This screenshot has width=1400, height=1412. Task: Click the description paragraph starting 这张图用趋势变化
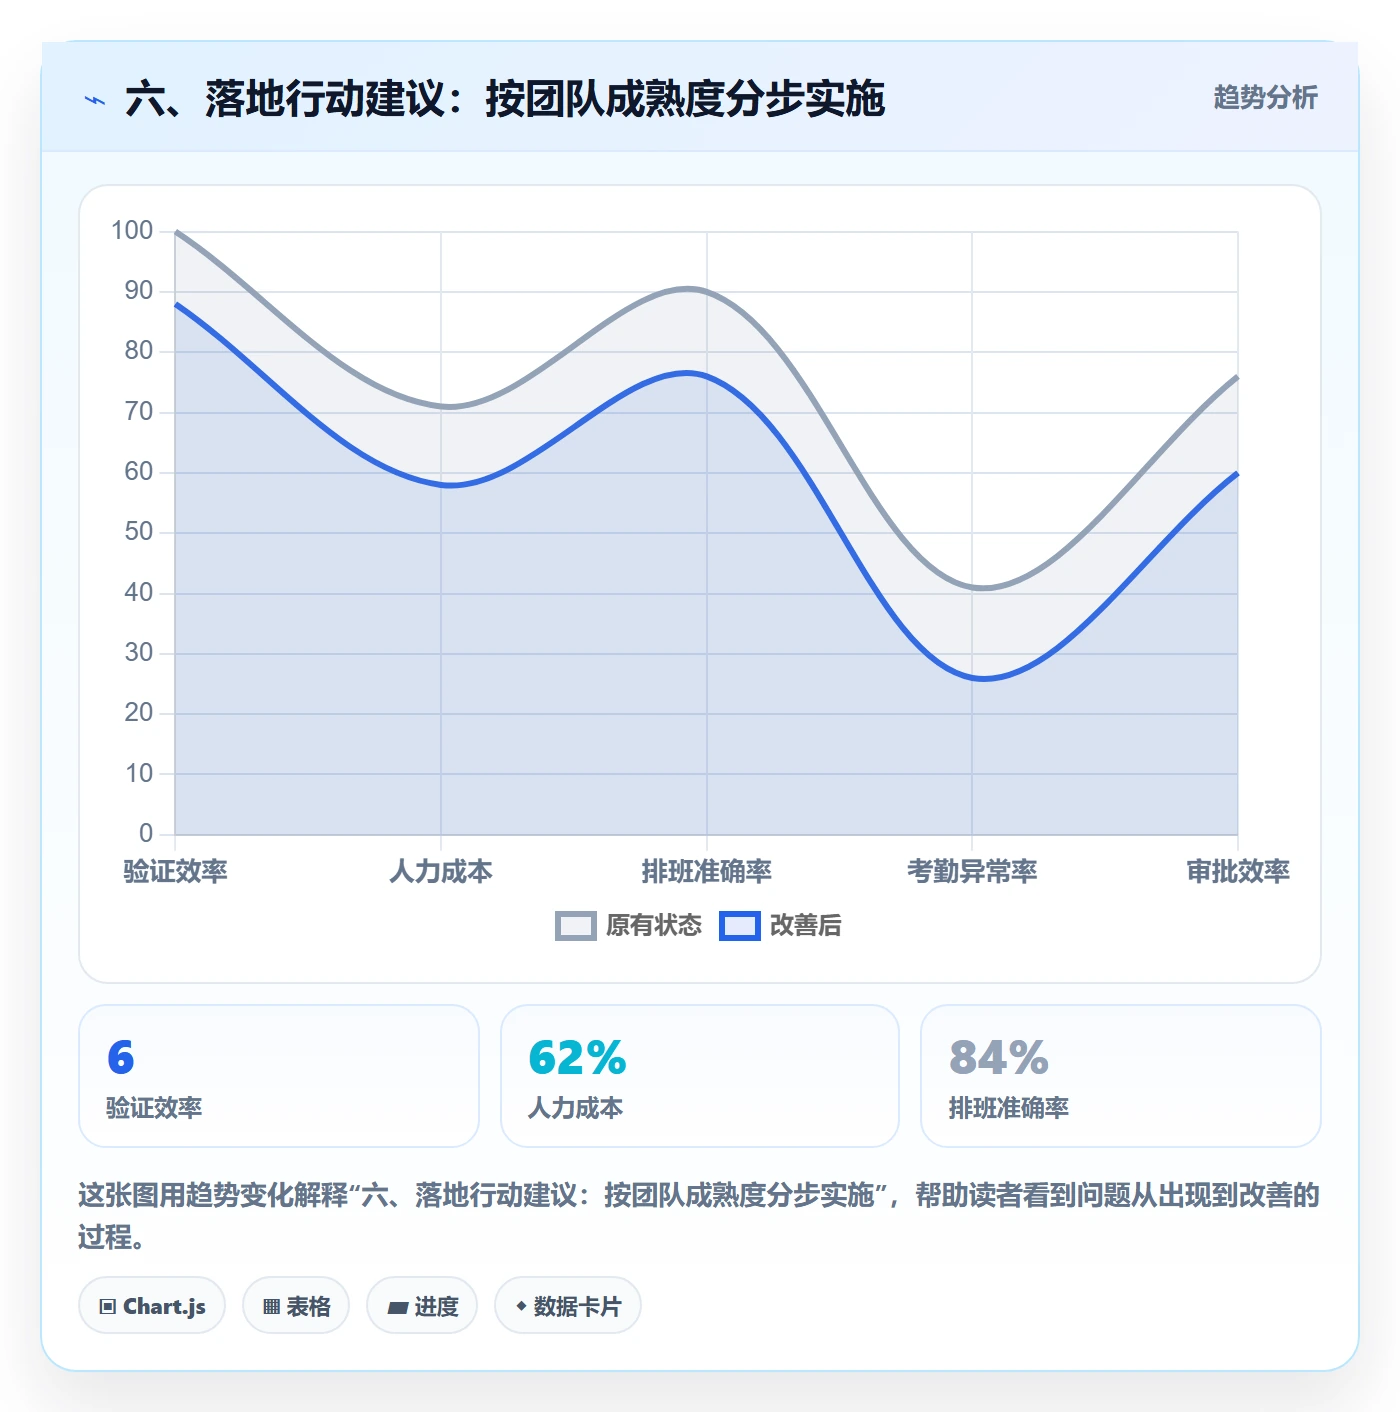pos(699,1216)
